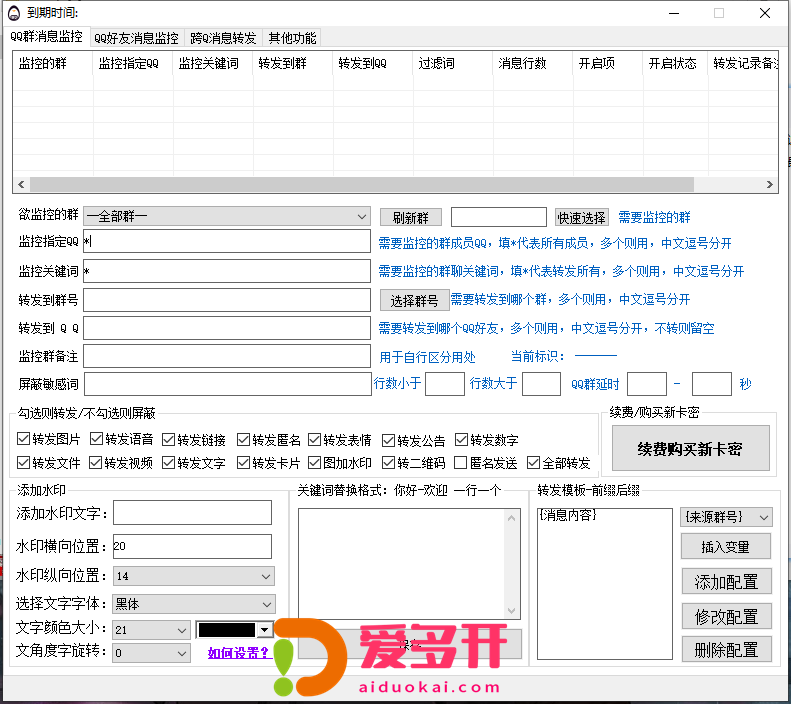Uncheck the 转发图片 checkbox

tap(23, 439)
